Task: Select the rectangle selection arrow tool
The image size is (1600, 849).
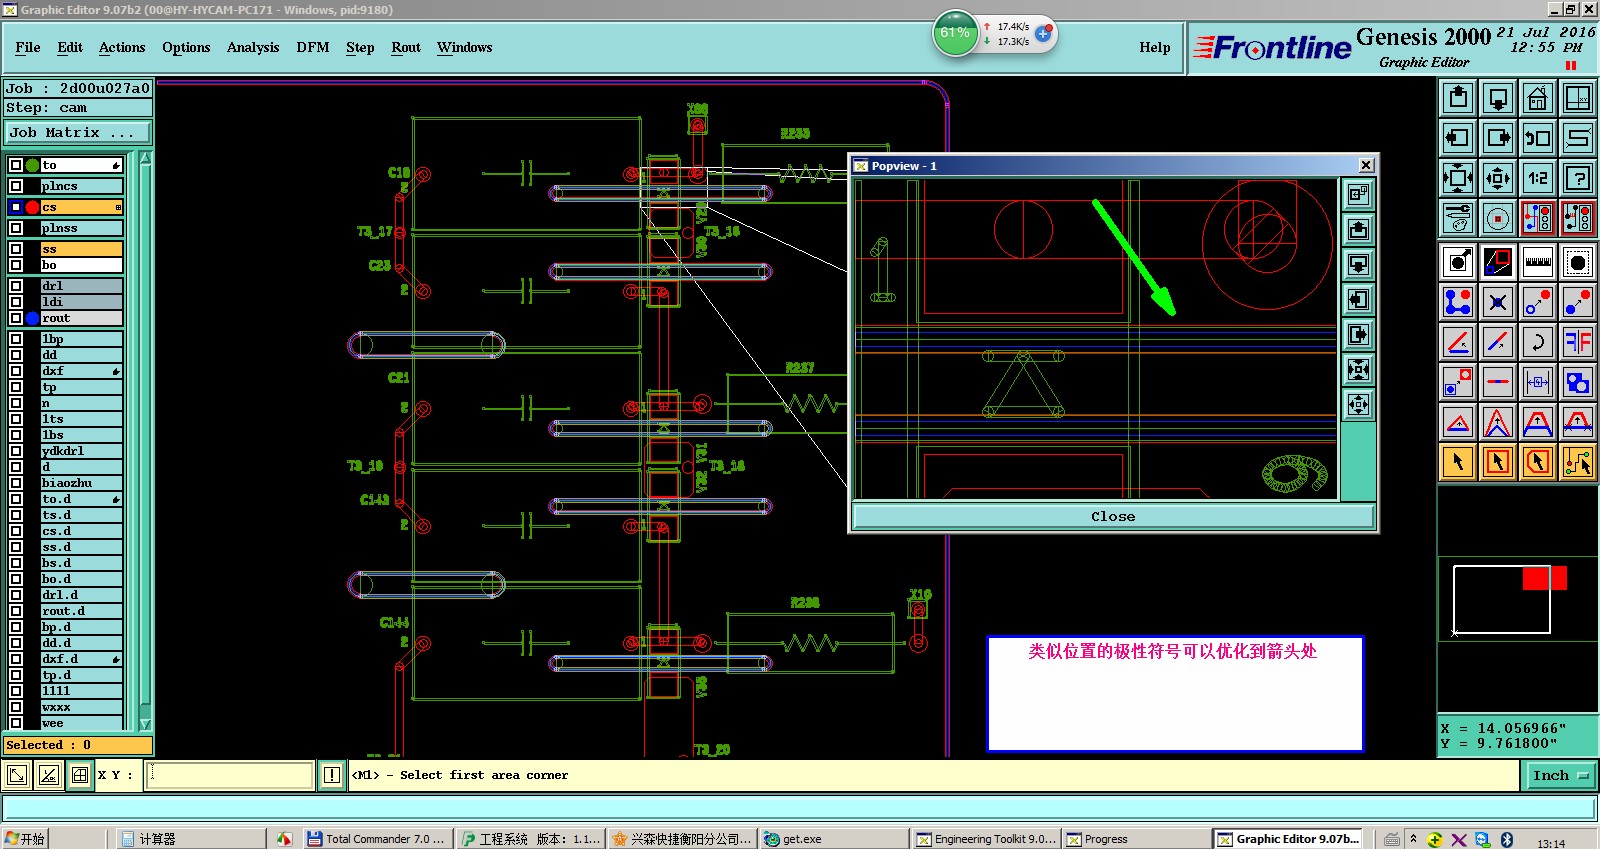Action: [x=1498, y=462]
